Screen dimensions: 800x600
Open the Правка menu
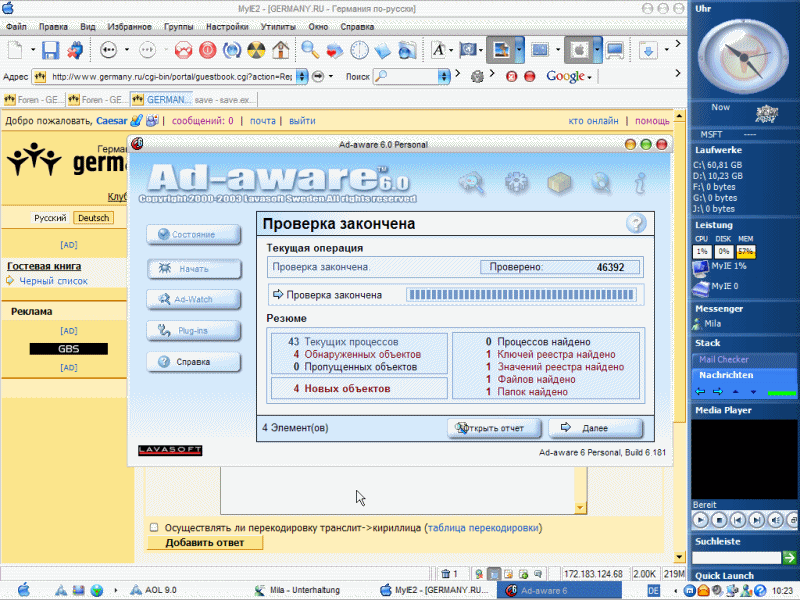click(53, 27)
